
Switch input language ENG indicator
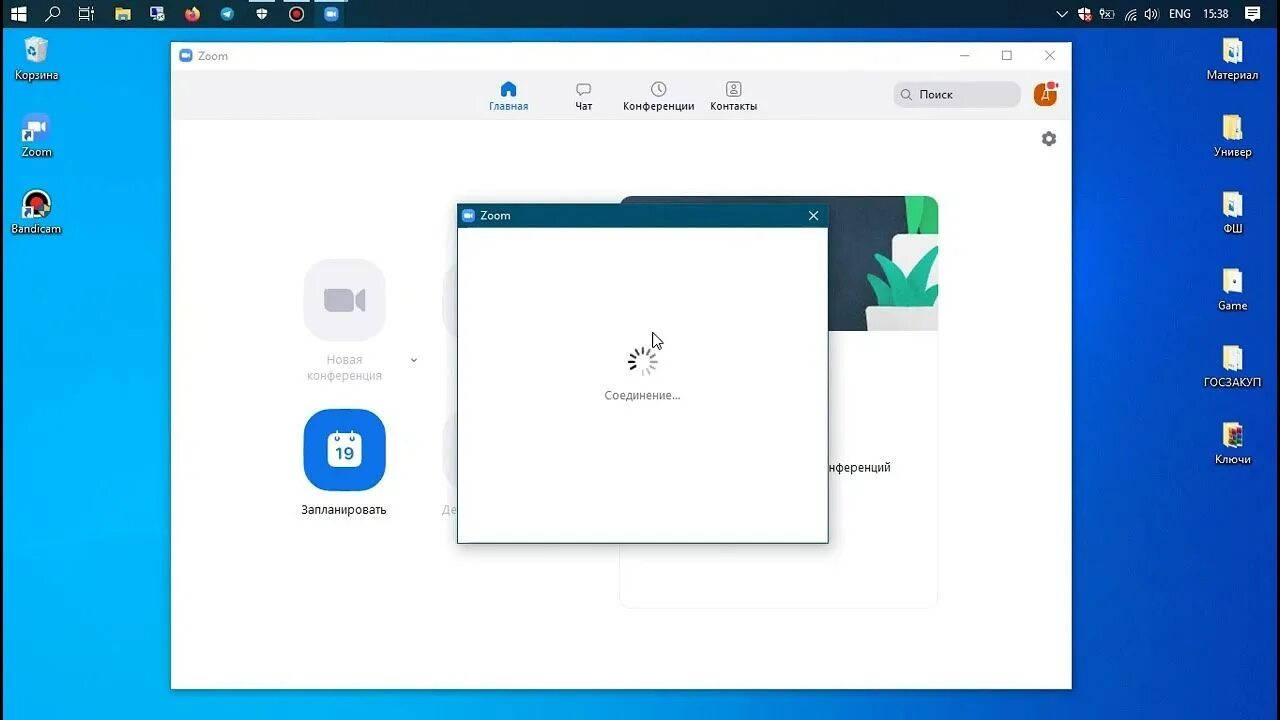tap(1180, 14)
